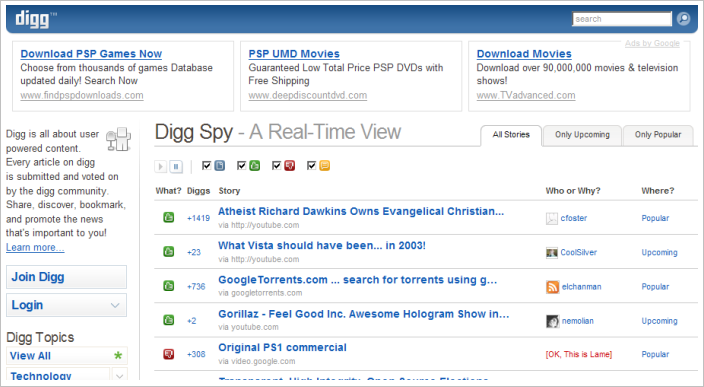
Task: Click the green asterisk beside View All
Action: pyautogui.click(x=118, y=356)
